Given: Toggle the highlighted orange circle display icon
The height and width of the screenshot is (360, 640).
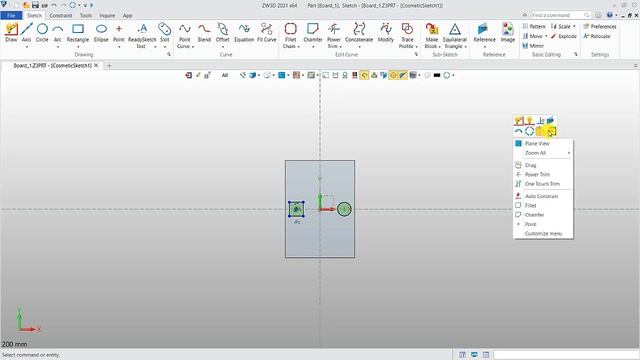Looking at the screenshot, I should (393, 75).
